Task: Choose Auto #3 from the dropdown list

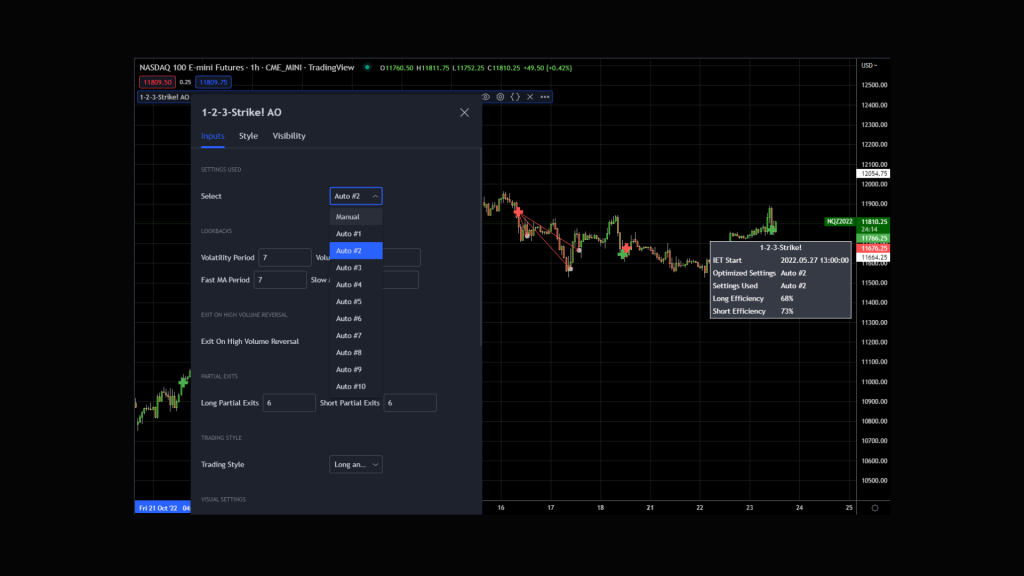Action: point(356,268)
